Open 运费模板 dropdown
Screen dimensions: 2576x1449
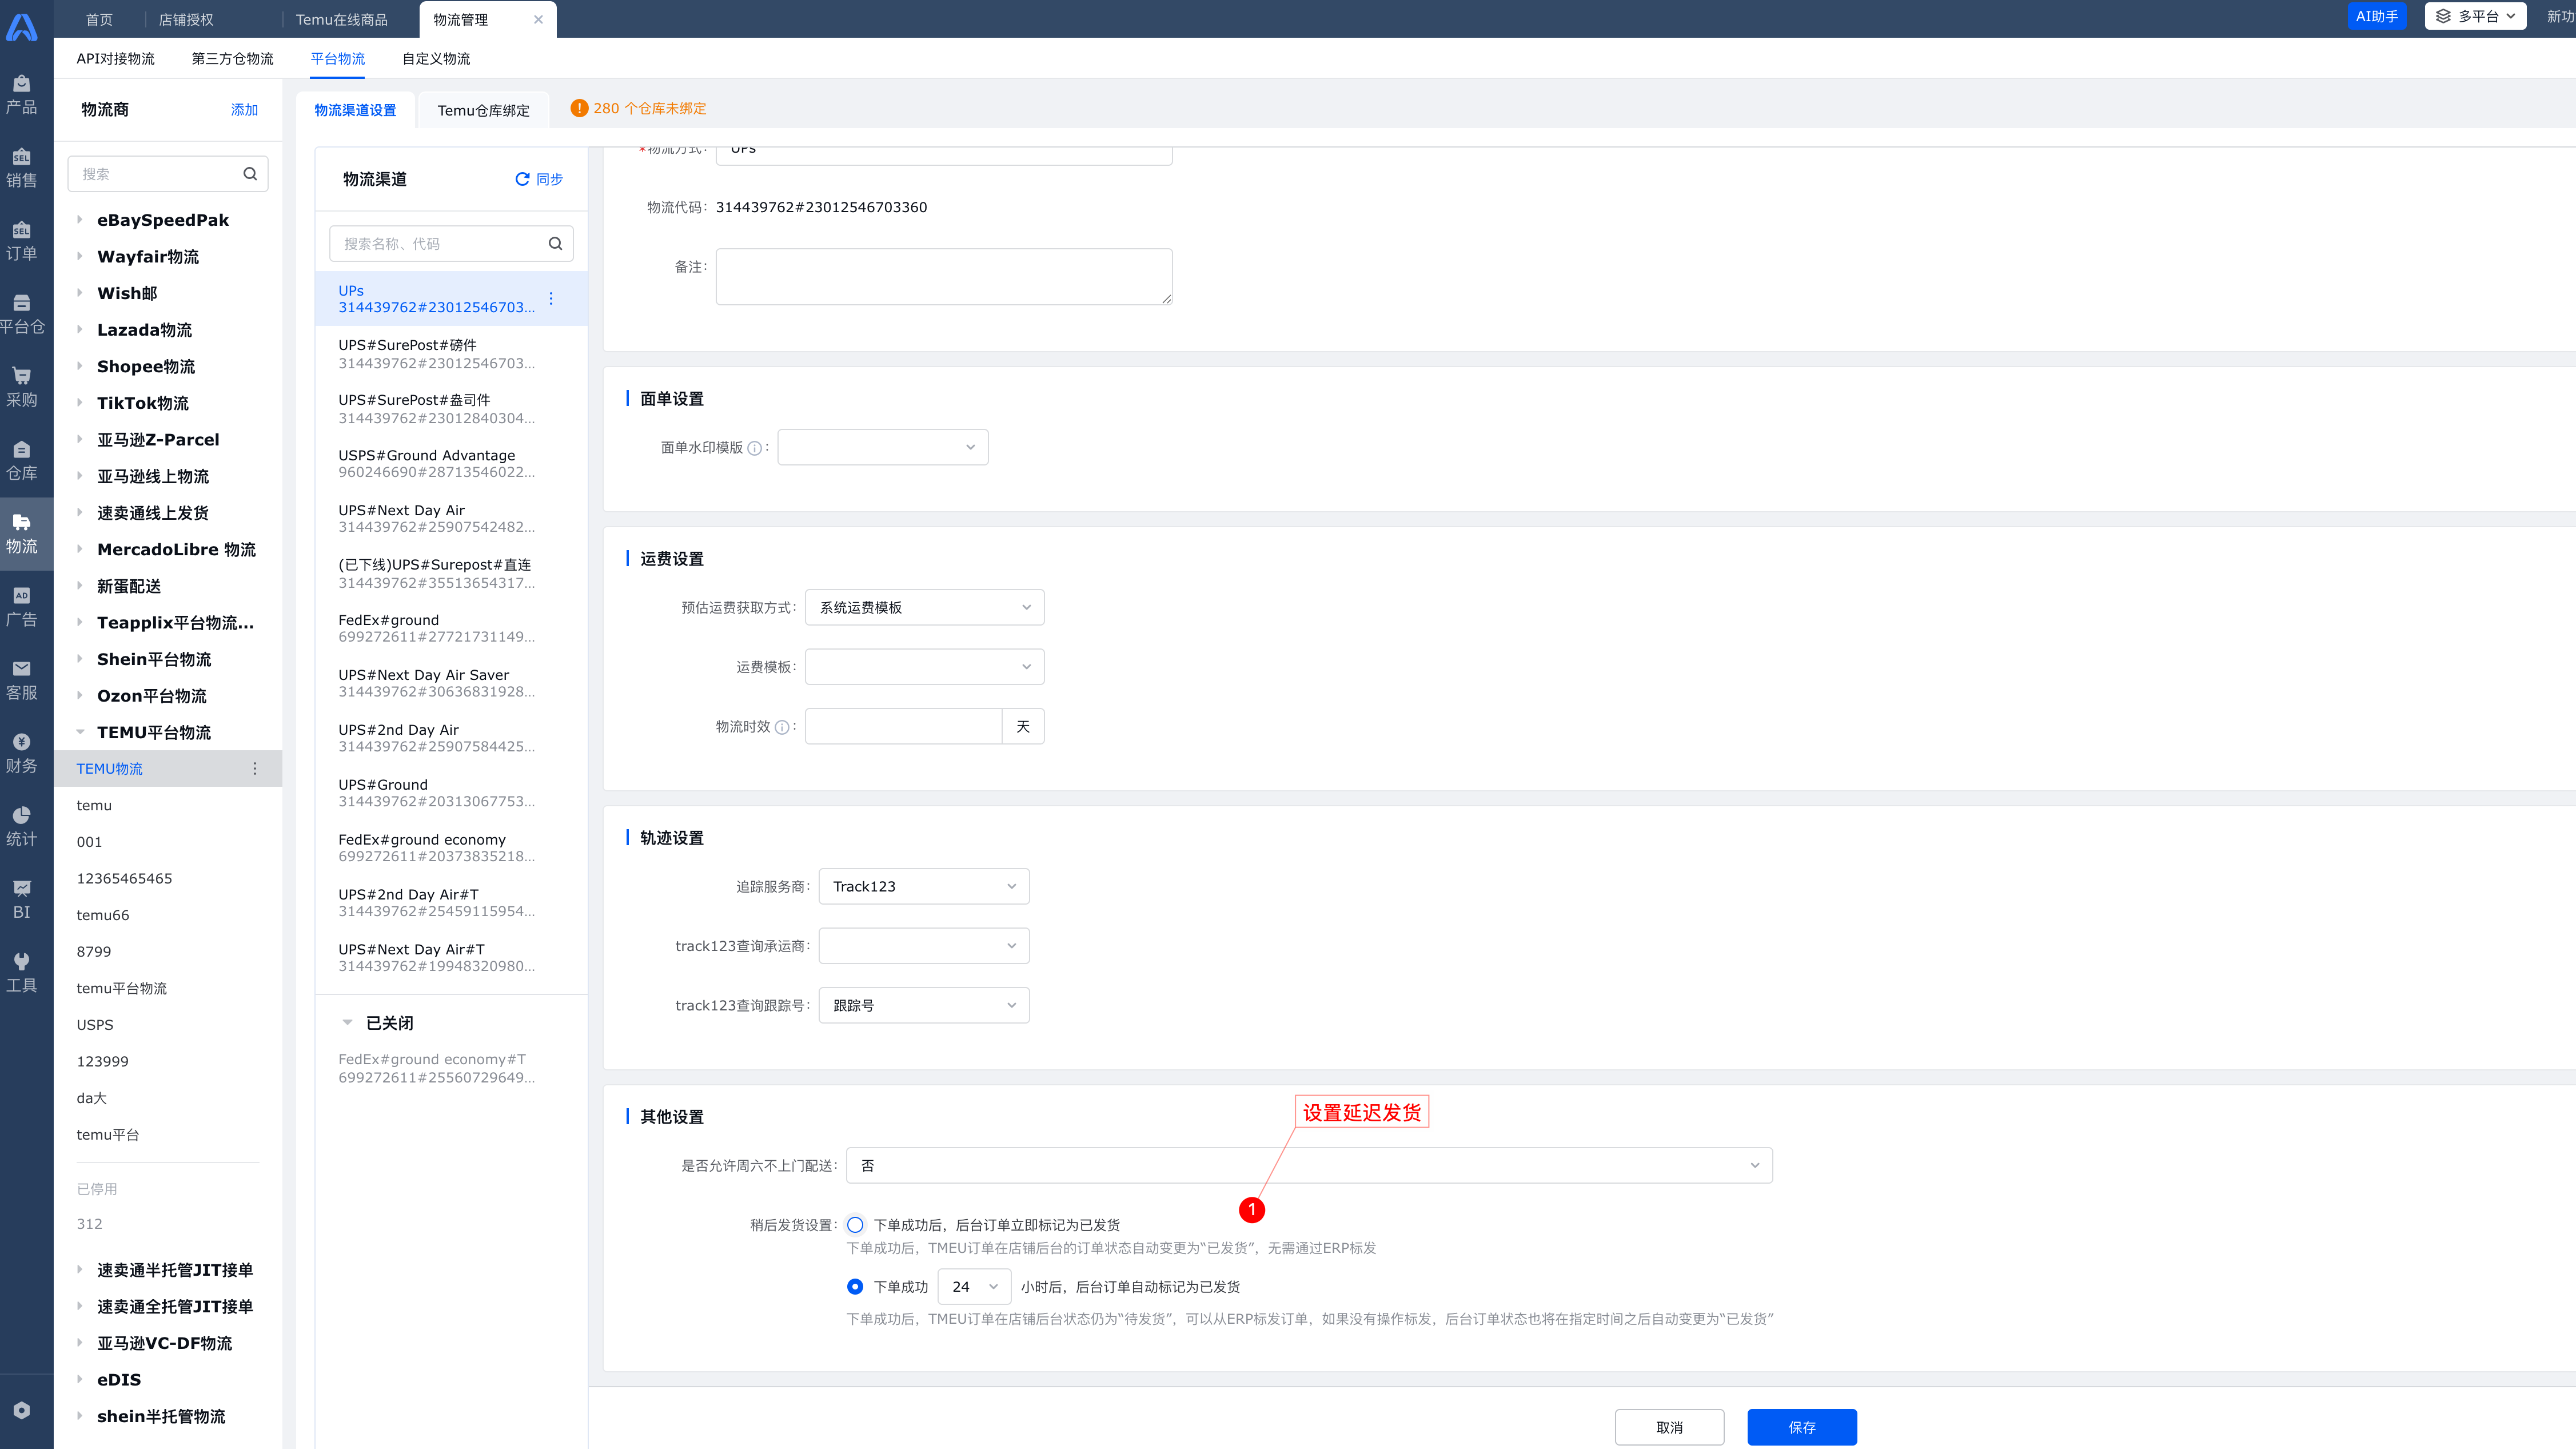click(925, 667)
